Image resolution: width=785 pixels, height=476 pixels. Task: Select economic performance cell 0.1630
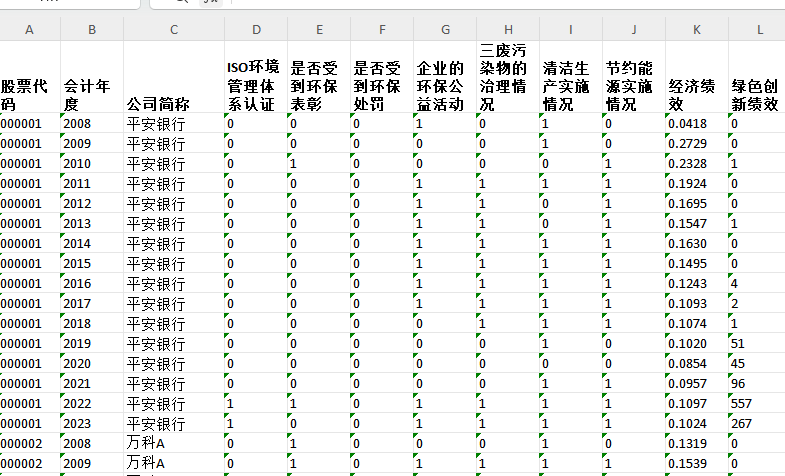697,243
